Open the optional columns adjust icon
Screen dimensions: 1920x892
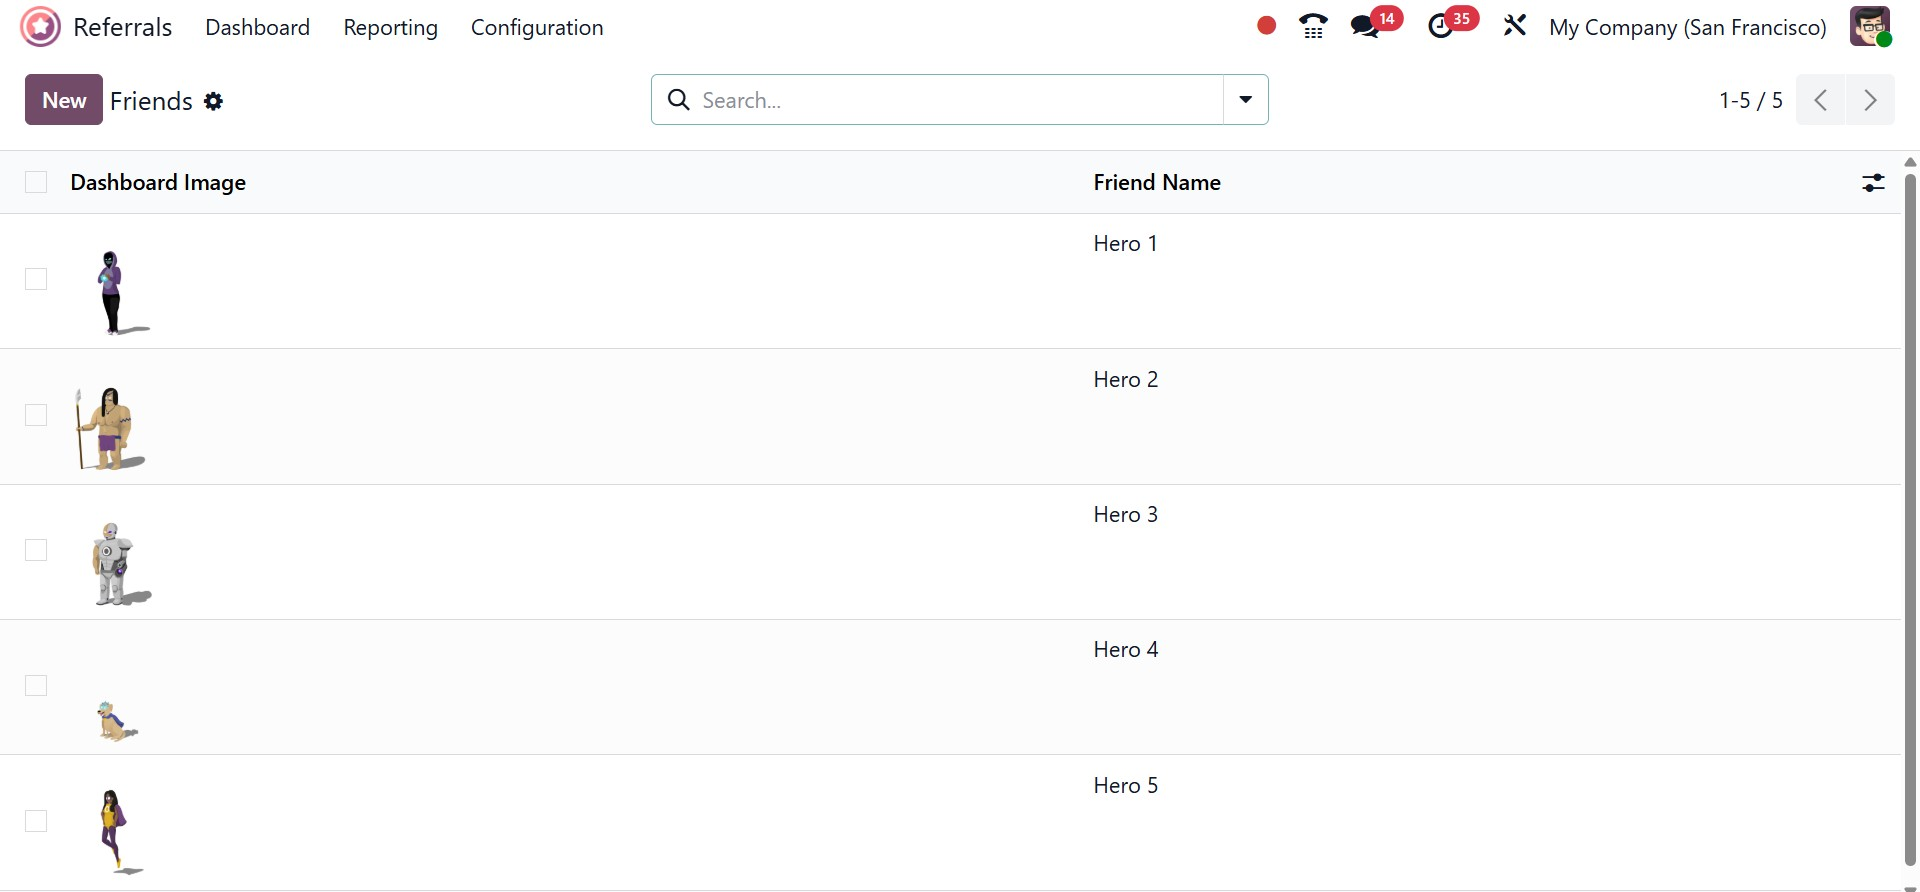coord(1873,182)
